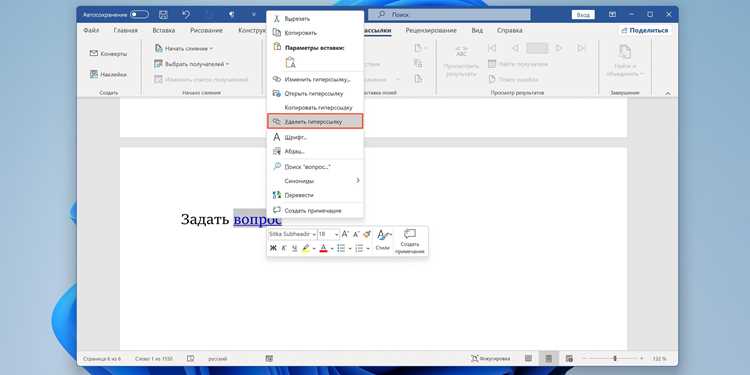
Task: Toggle bold Ж in mini toolbar
Action: 273,248
